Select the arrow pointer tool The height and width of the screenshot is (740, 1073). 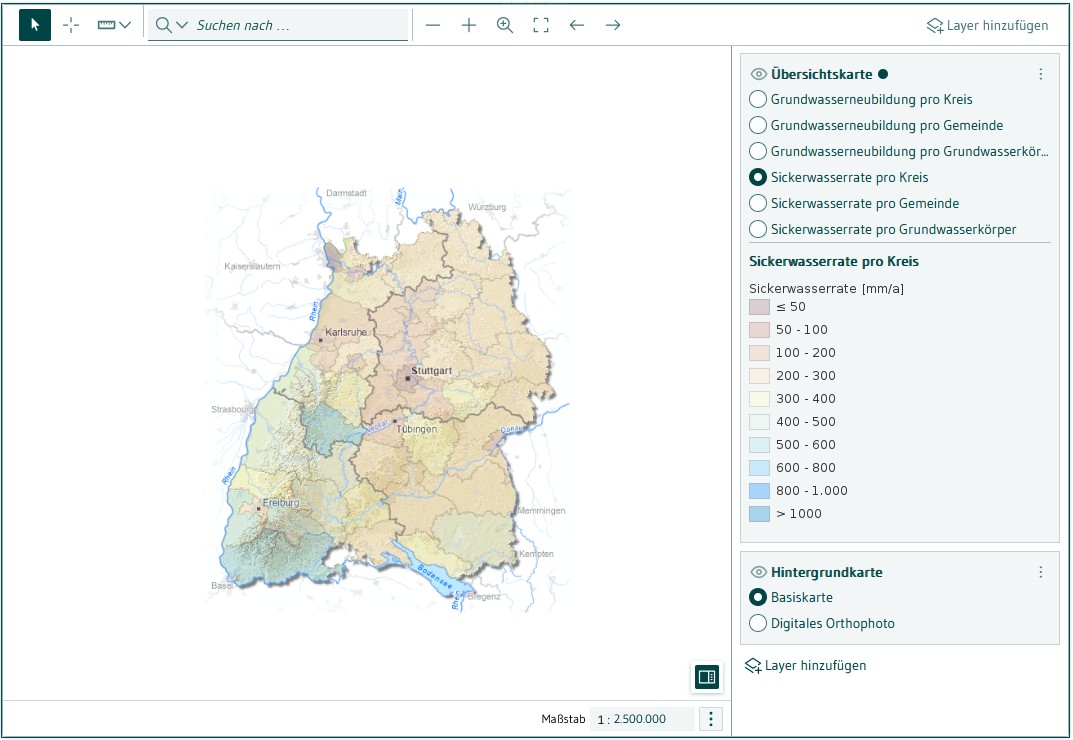pos(35,25)
